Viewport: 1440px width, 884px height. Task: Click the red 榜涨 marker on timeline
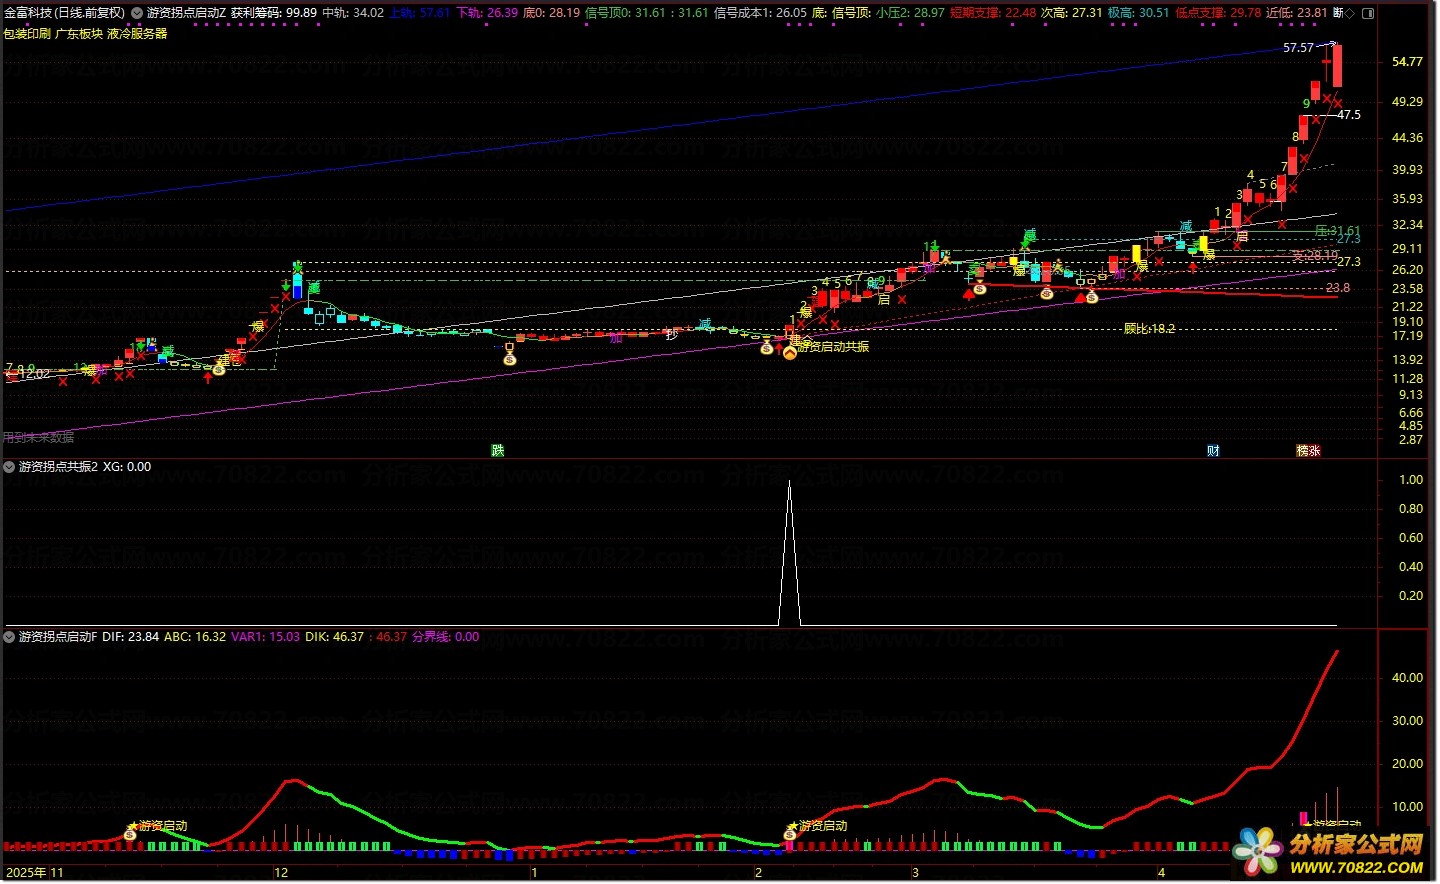coord(1308,451)
